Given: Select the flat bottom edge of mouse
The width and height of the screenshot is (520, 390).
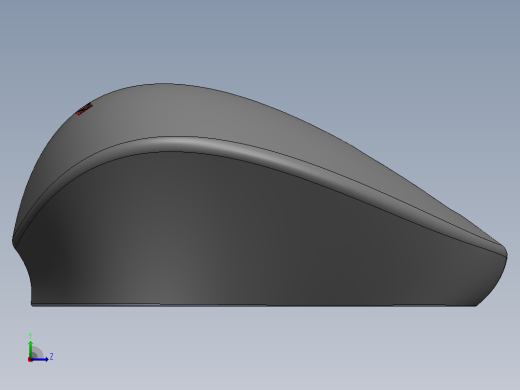Looking at the screenshot, I should click(254, 305).
